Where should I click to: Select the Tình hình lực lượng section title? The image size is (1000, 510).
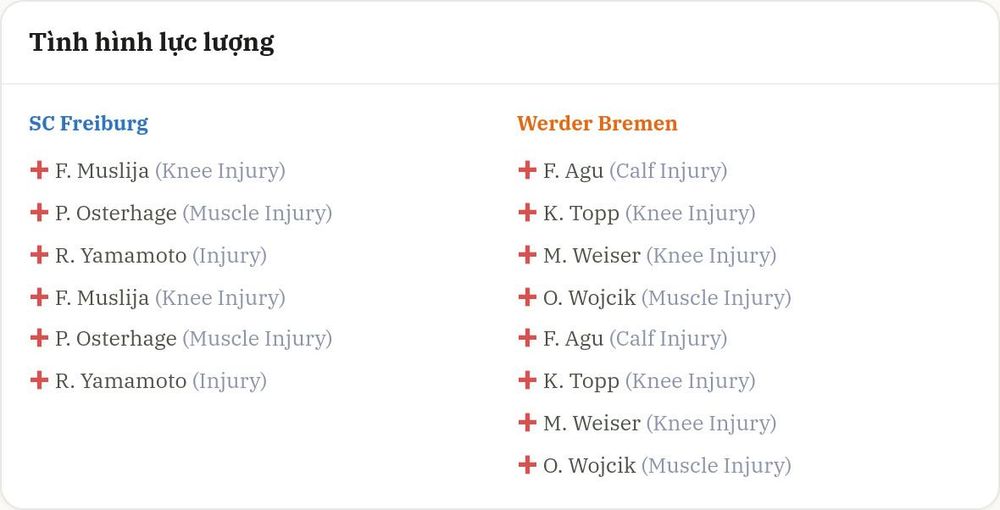click(x=152, y=43)
